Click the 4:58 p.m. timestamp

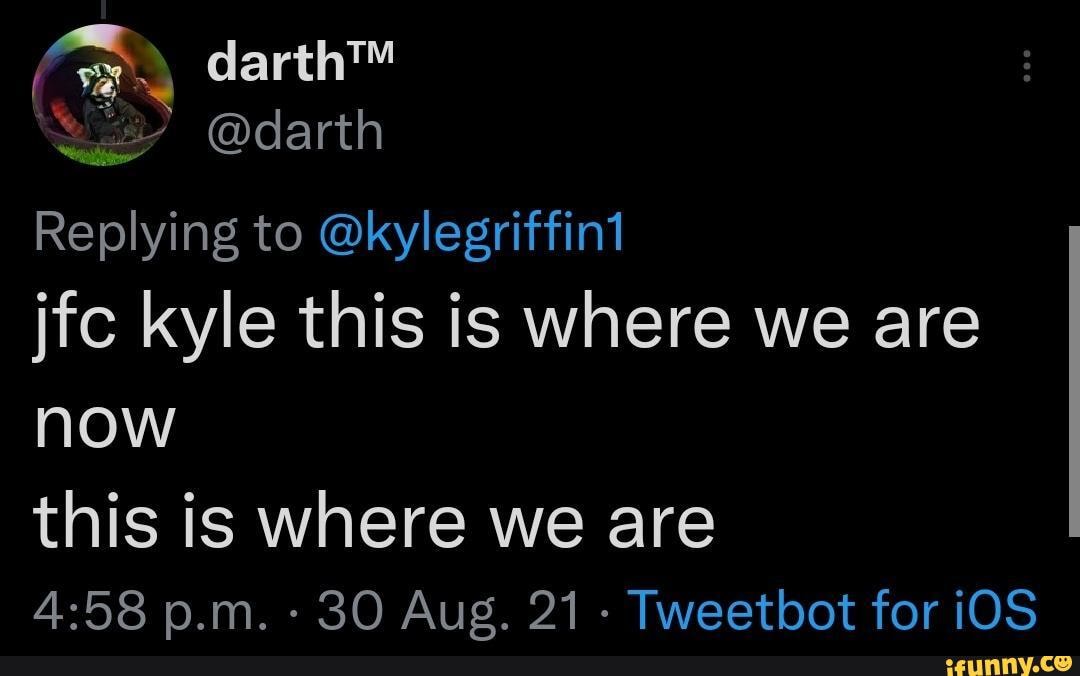(151, 608)
